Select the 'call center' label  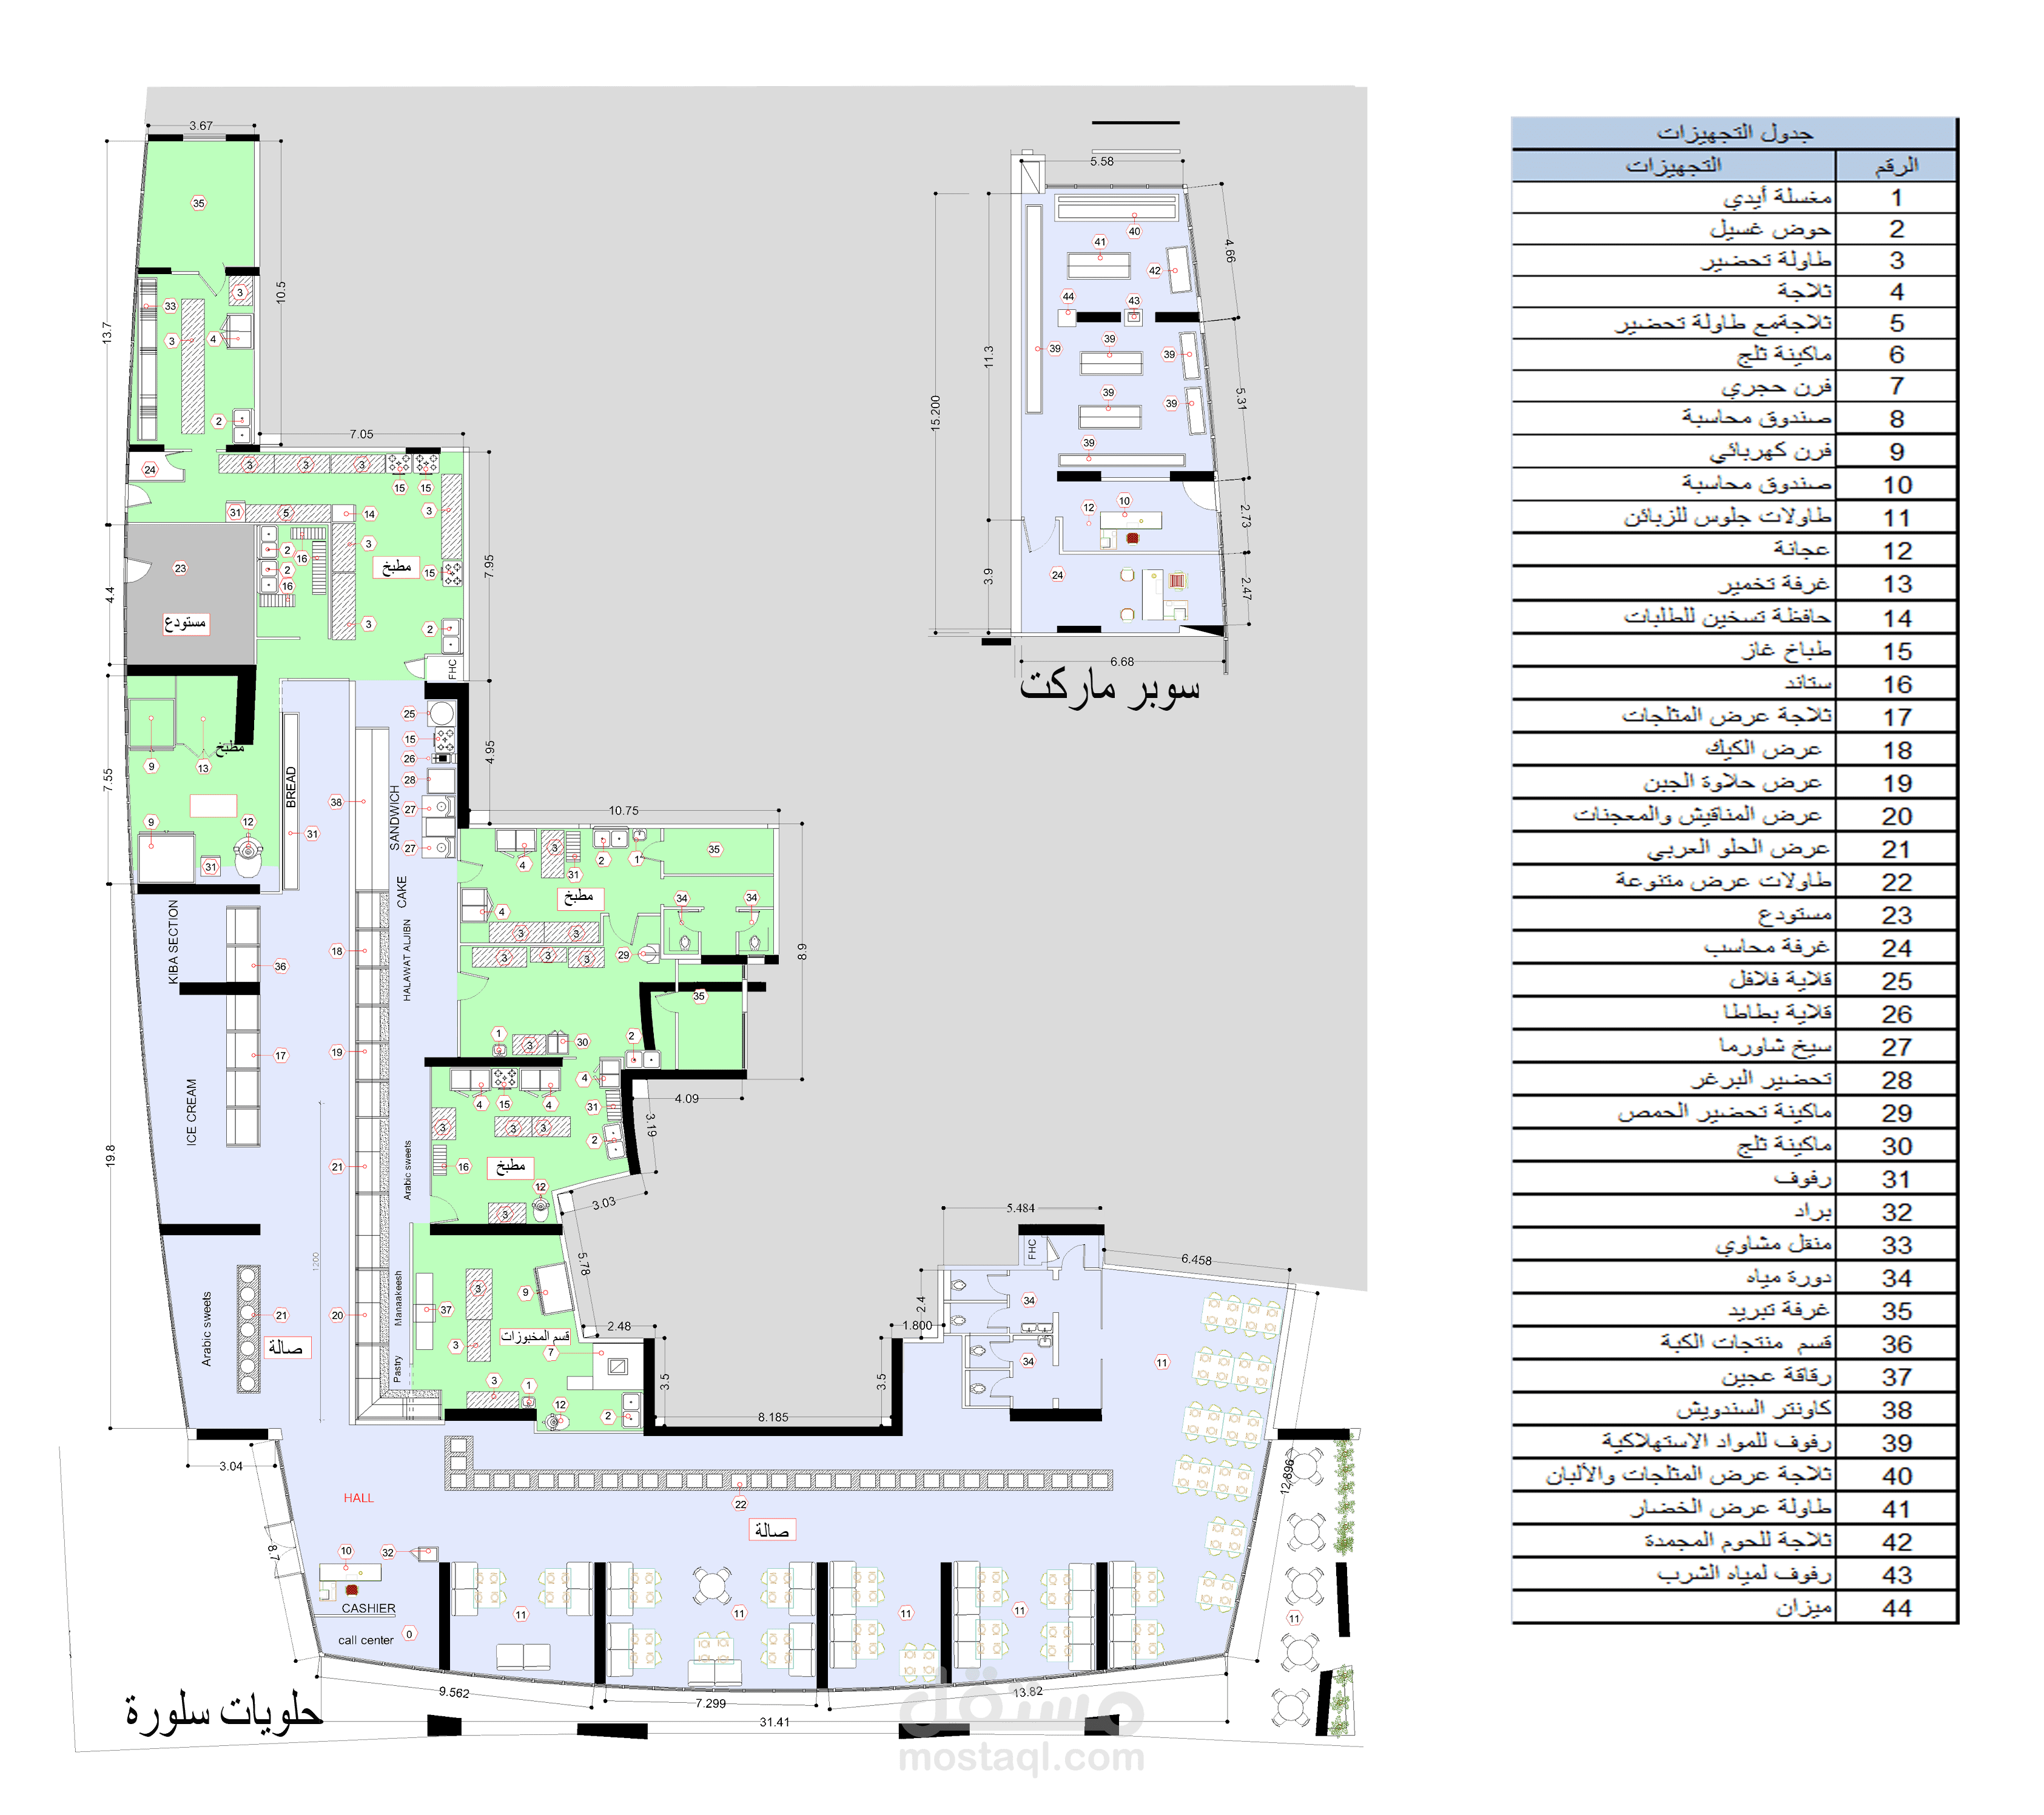[366, 1640]
